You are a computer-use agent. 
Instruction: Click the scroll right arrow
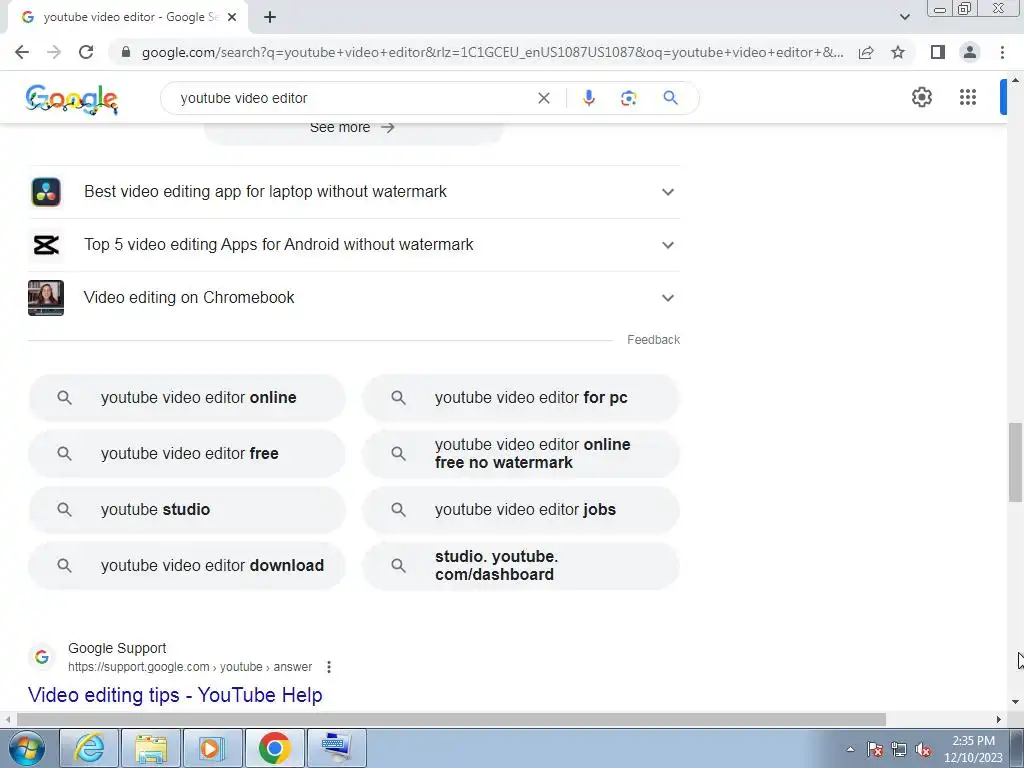[999, 719]
